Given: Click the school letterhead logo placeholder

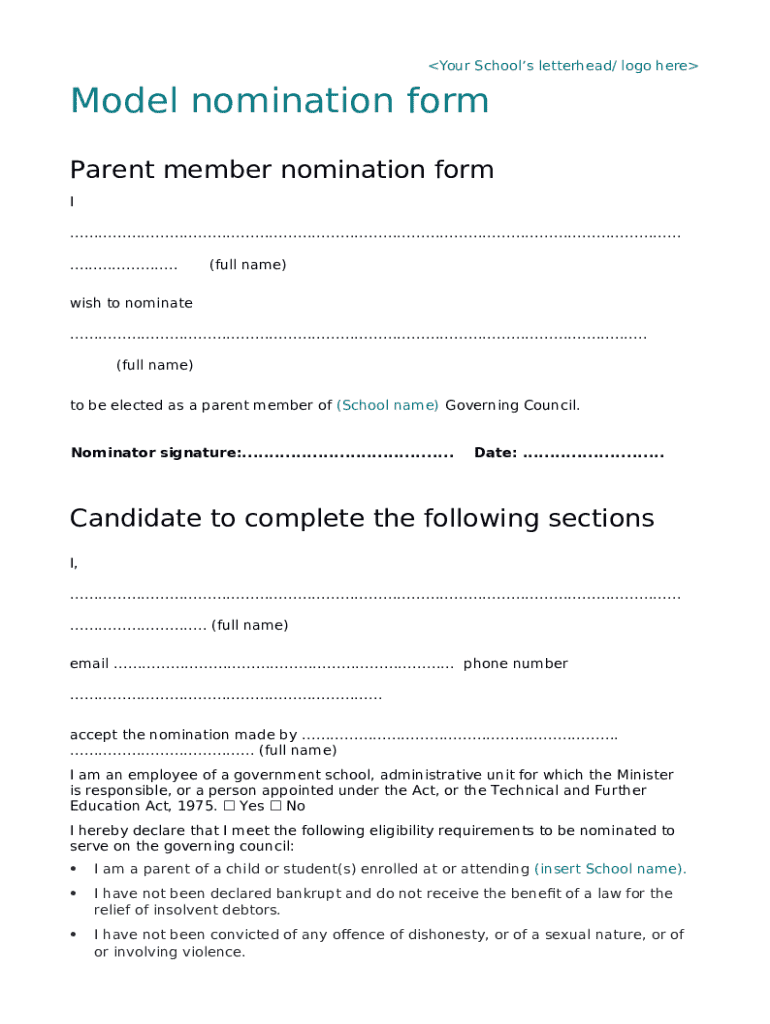Looking at the screenshot, I should click(x=563, y=66).
